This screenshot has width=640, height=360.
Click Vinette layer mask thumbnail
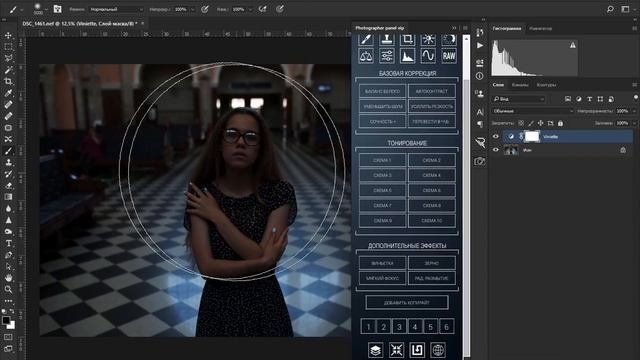531,136
